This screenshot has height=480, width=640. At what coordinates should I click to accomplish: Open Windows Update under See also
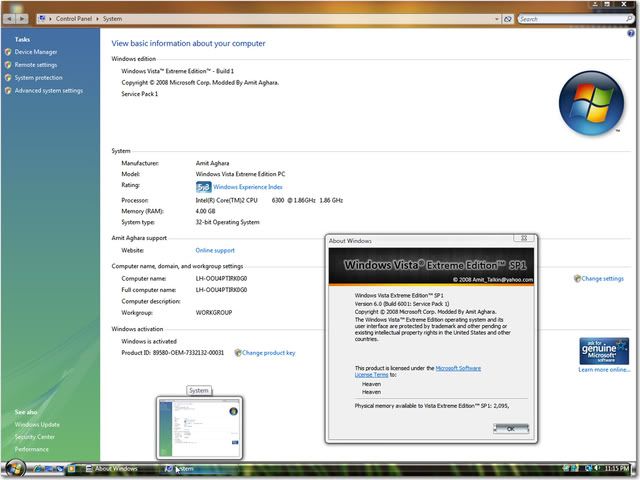(x=37, y=424)
